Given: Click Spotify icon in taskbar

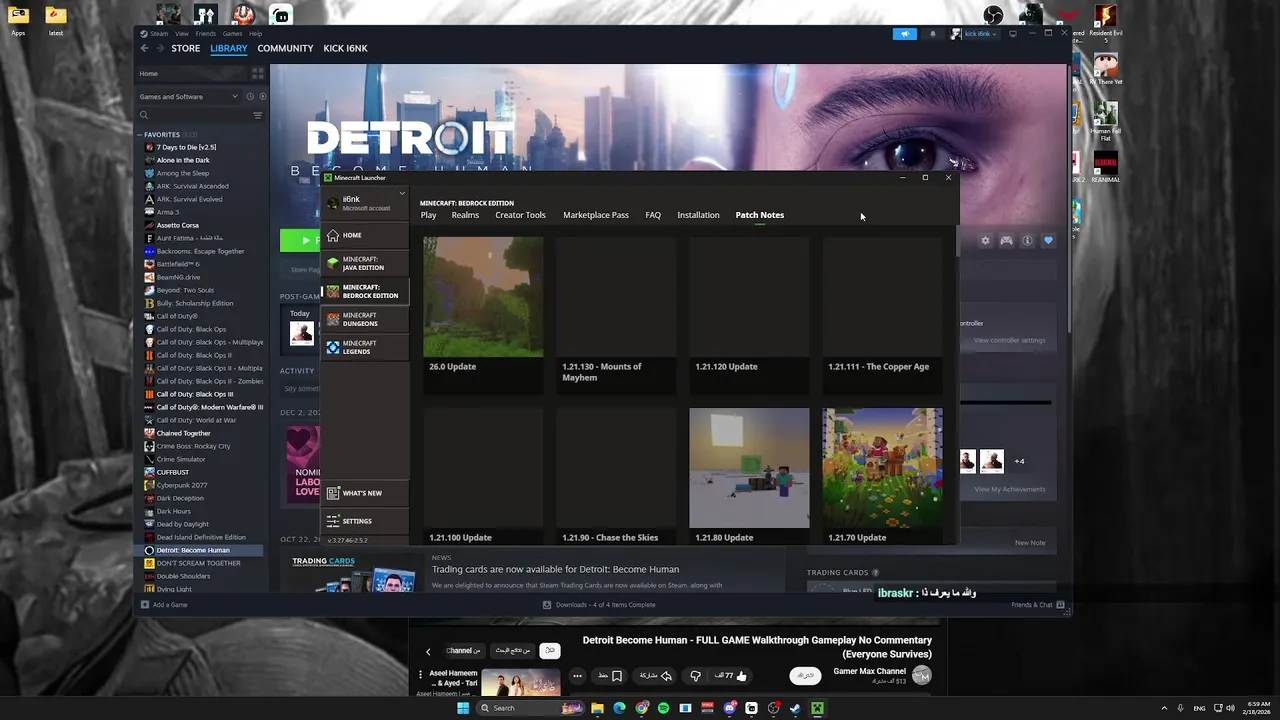Looking at the screenshot, I should pyautogui.click(x=663, y=708).
